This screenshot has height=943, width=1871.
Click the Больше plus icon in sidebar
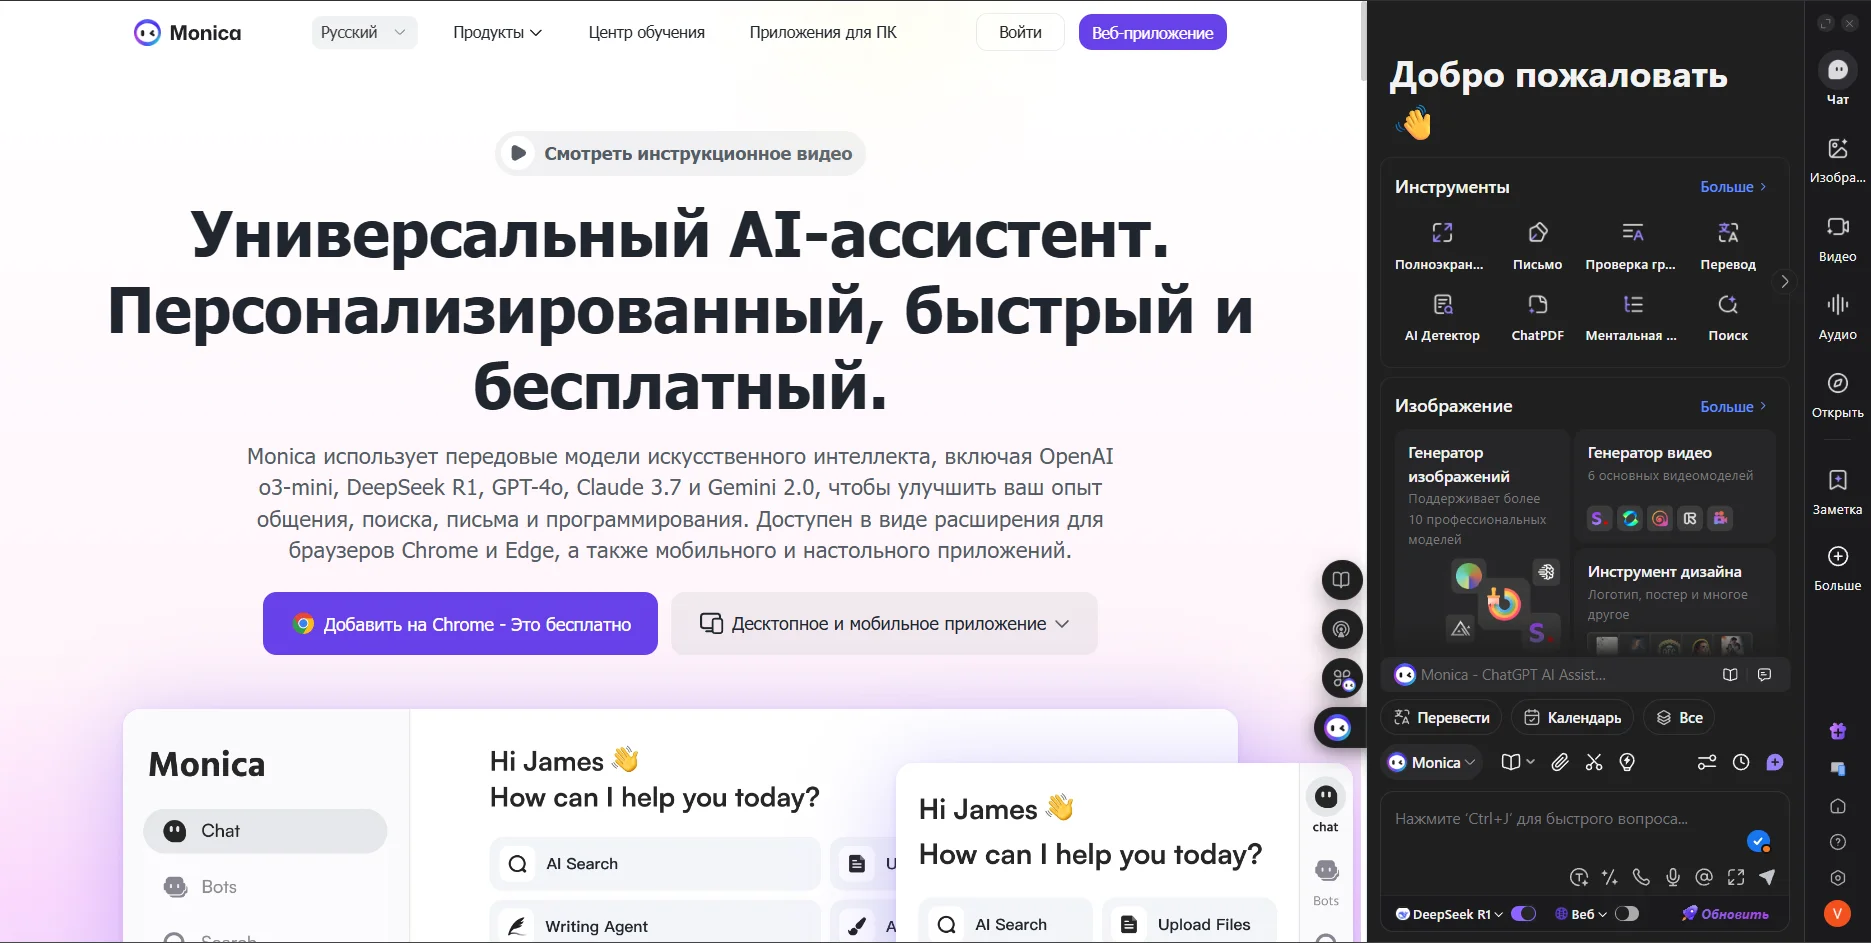[x=1838, y=556]
